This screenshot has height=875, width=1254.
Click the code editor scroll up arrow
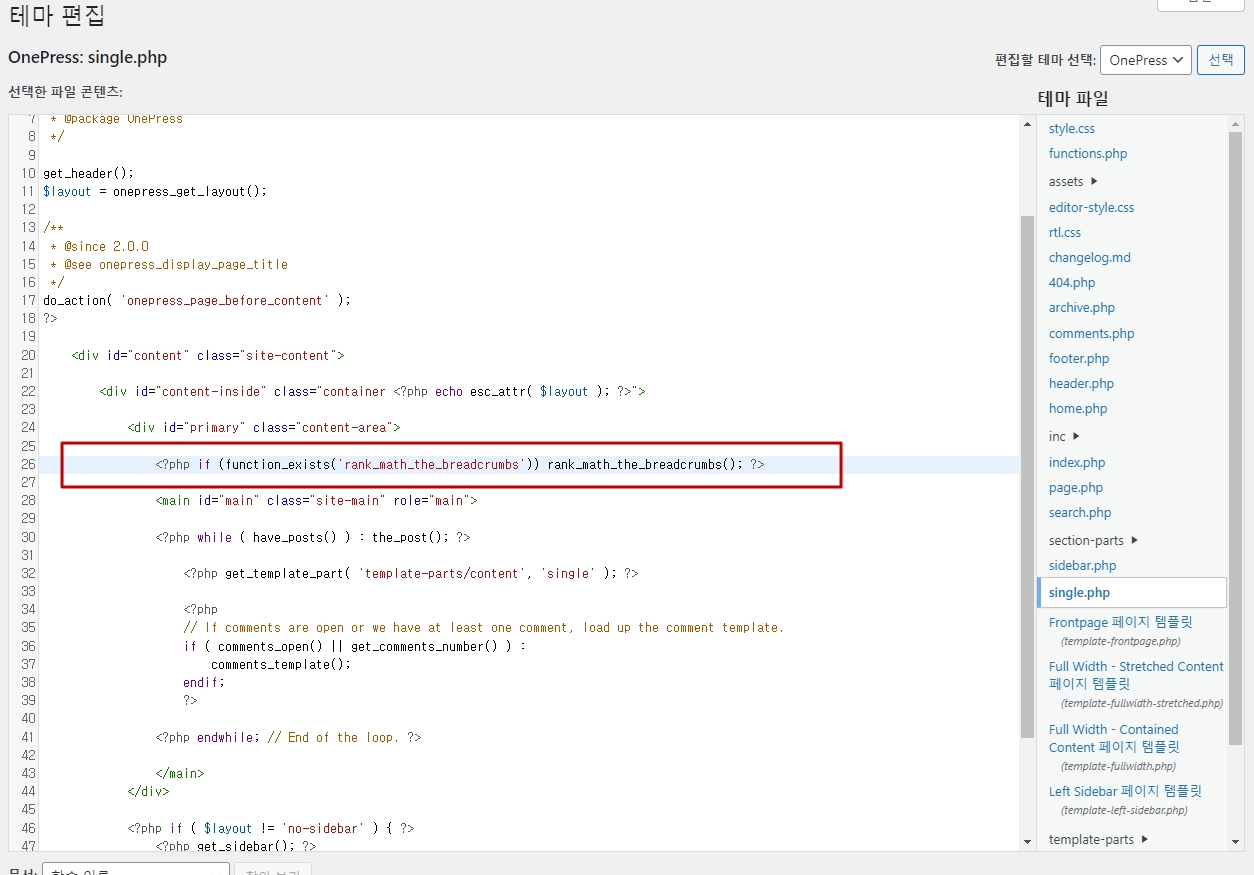(1027, 124)
